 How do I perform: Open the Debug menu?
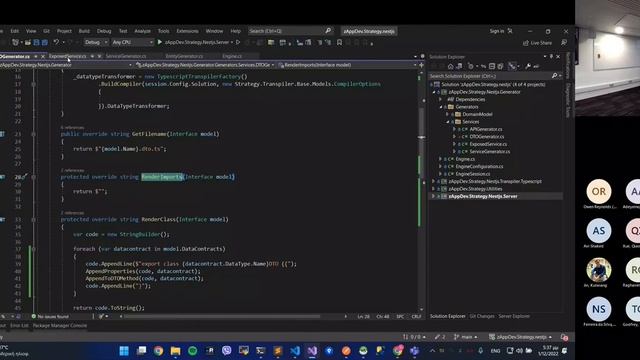(104, 31)
